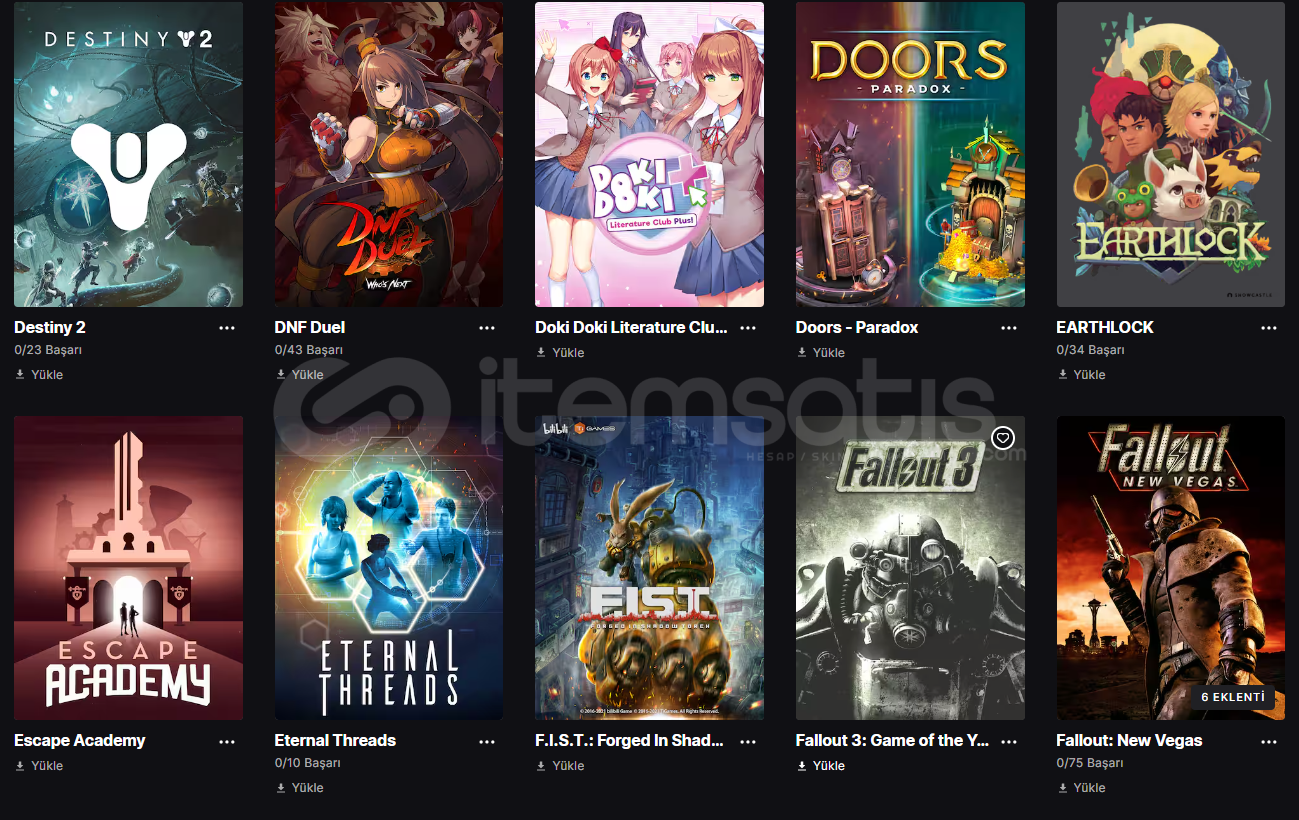
Task: Open the three-dot menu for Escape Academy
Action: pos(227,742)
